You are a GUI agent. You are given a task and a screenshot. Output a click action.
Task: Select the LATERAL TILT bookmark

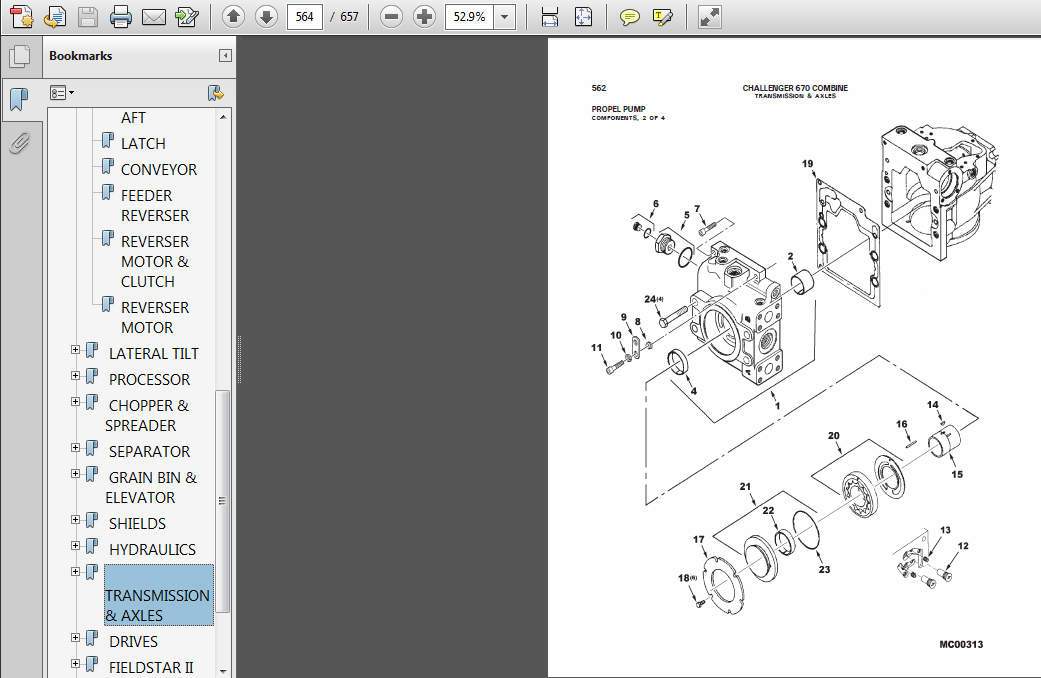click(153, 354)
